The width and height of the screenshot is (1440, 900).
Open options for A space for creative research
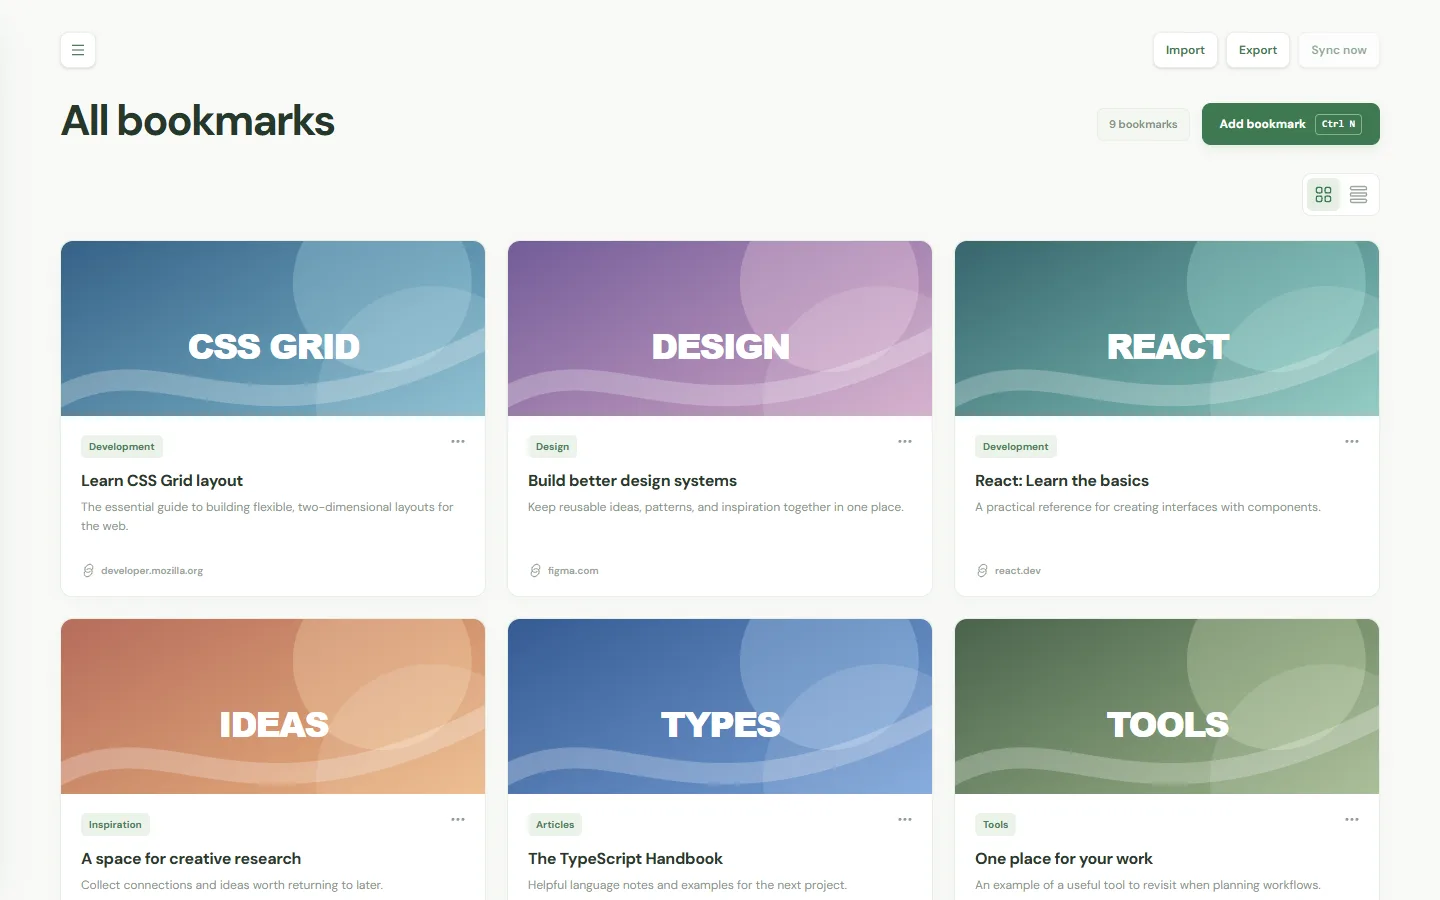tap(458, 819)
